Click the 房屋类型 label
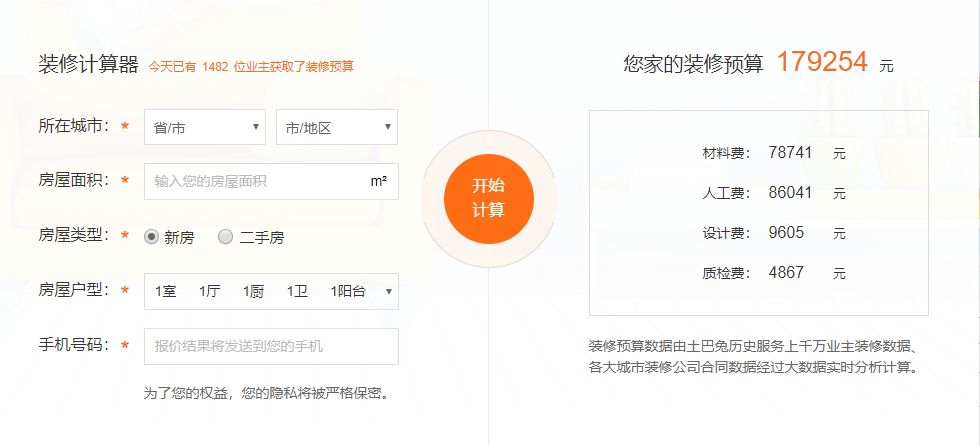Viewport: 980px width, 446px height. tap(74, 235)
